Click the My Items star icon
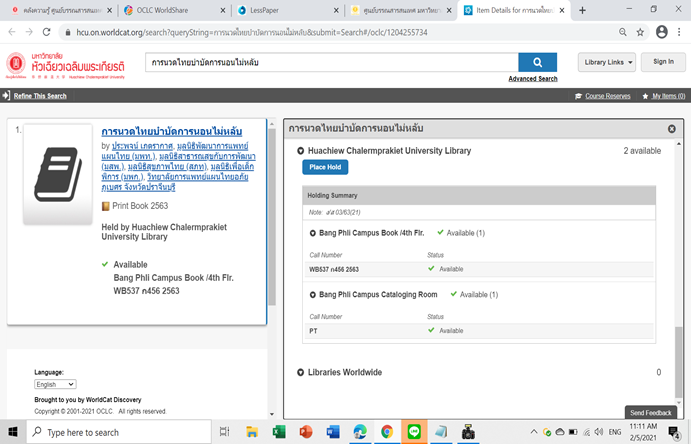This screenshot has width=691, height=444. (645, 96)
